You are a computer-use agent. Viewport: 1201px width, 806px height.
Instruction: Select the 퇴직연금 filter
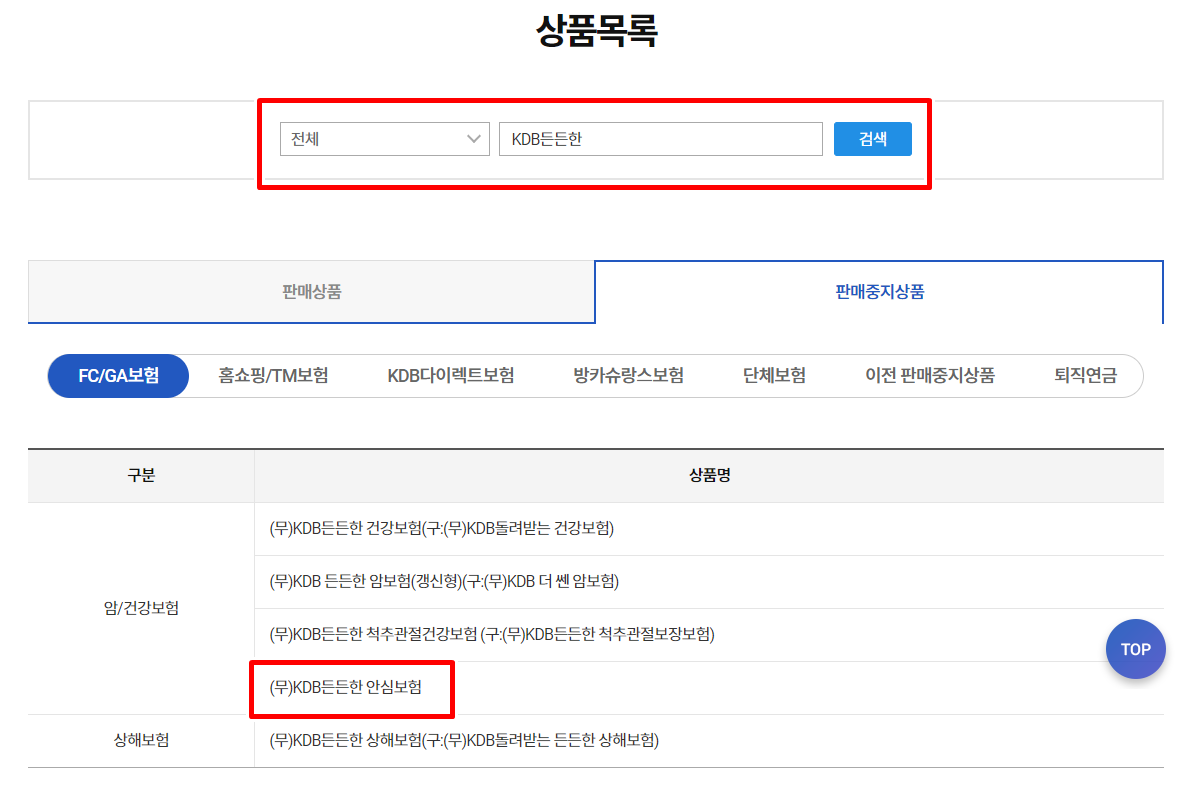point(1085,376)
